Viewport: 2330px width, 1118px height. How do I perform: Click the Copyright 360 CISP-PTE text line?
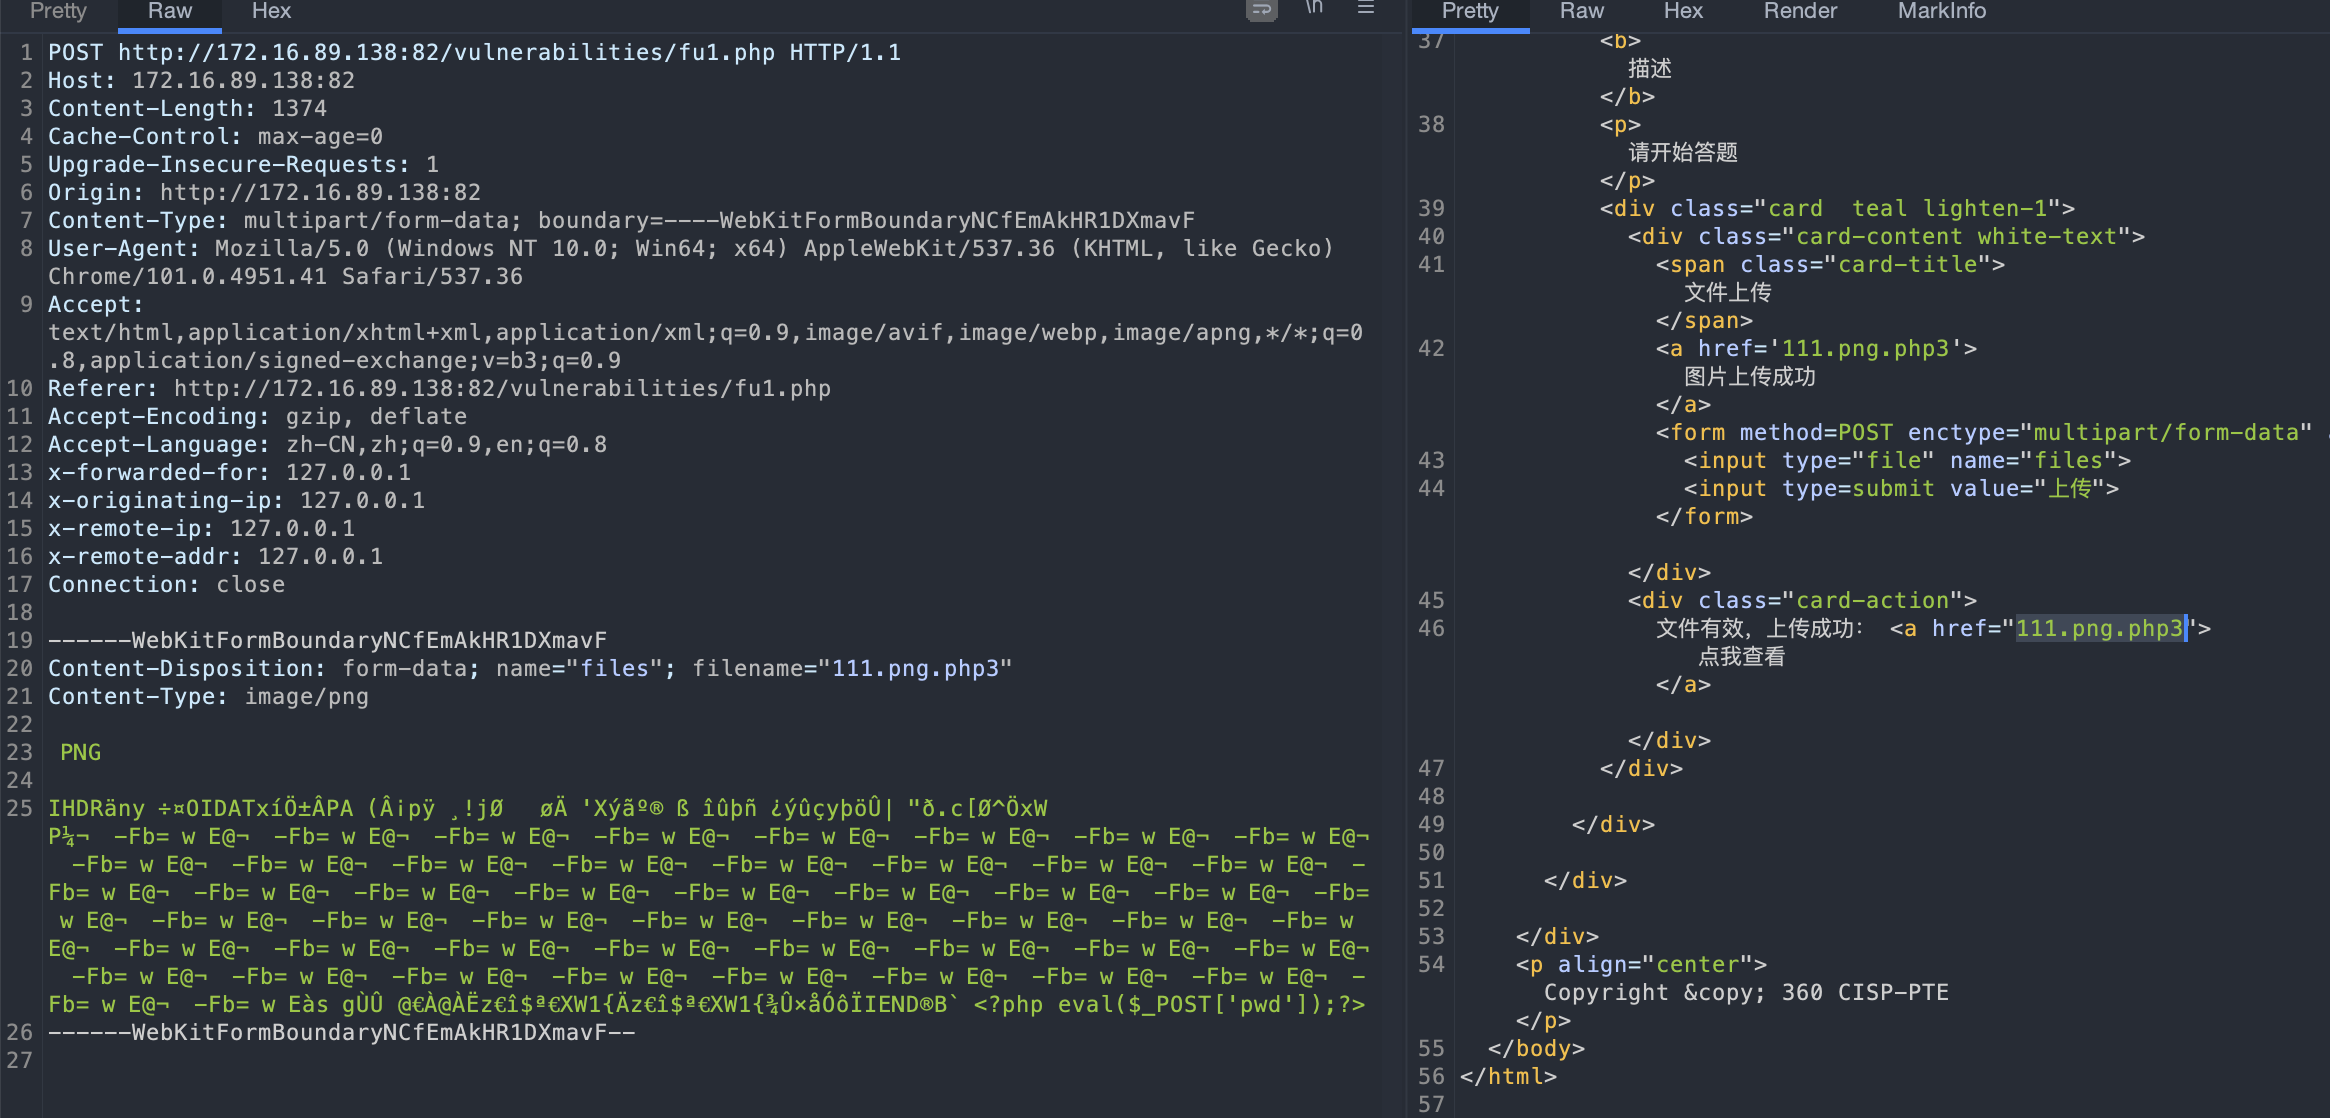[1745, 993]
